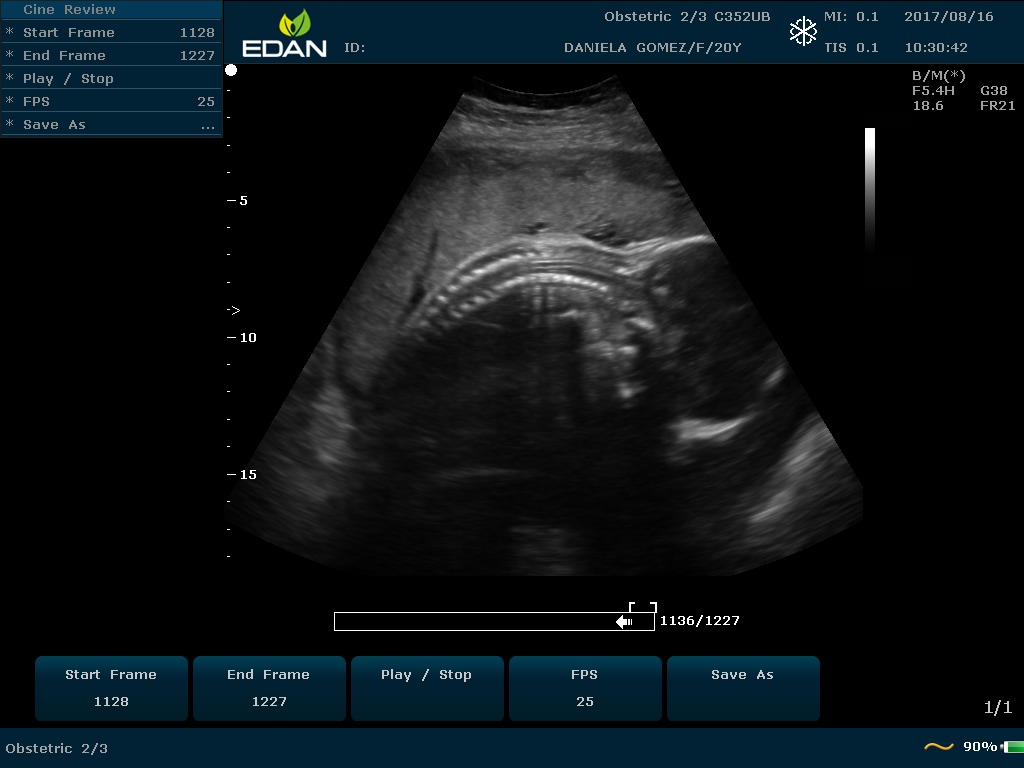
Task: Select FPS entry in Cine Review menu
Action: [111, 101]
